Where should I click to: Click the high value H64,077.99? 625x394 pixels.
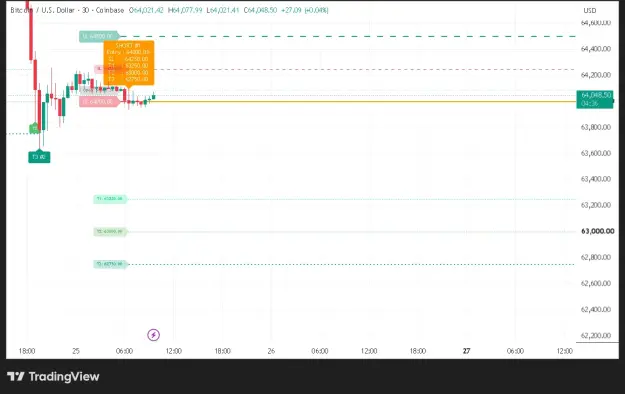click(185, 10)
